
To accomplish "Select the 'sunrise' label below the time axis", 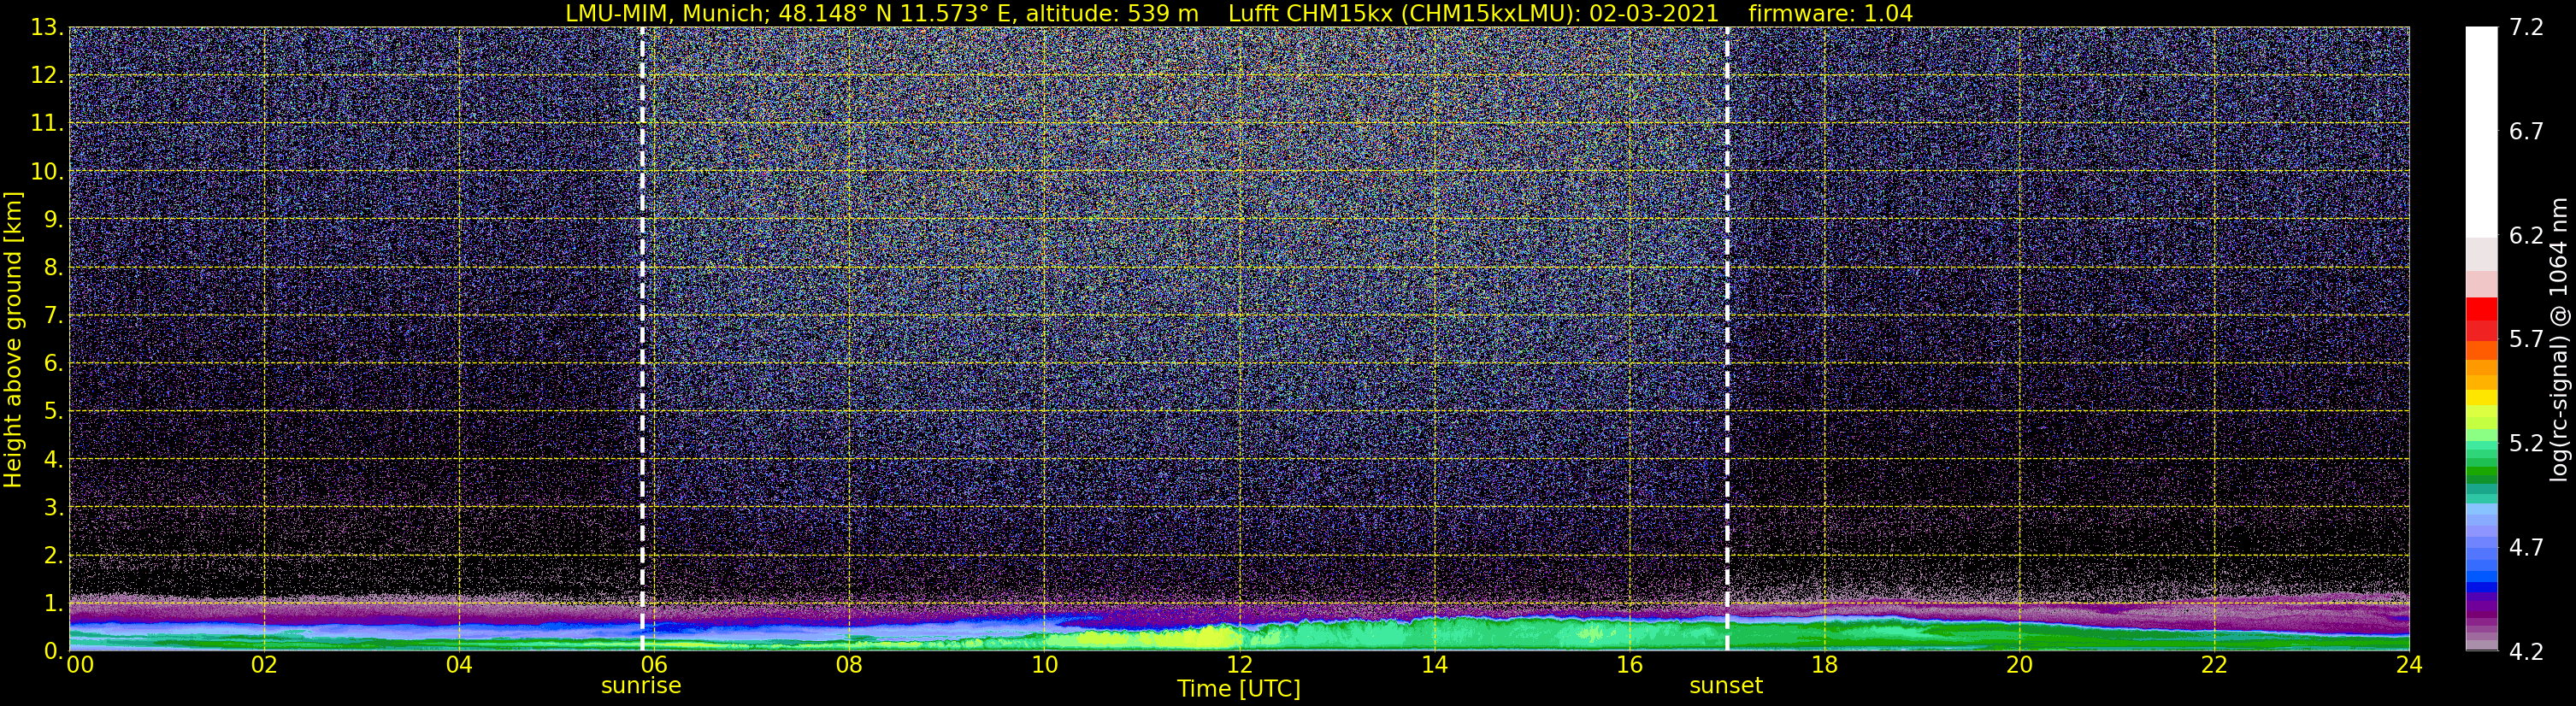I will pos(641,686).
